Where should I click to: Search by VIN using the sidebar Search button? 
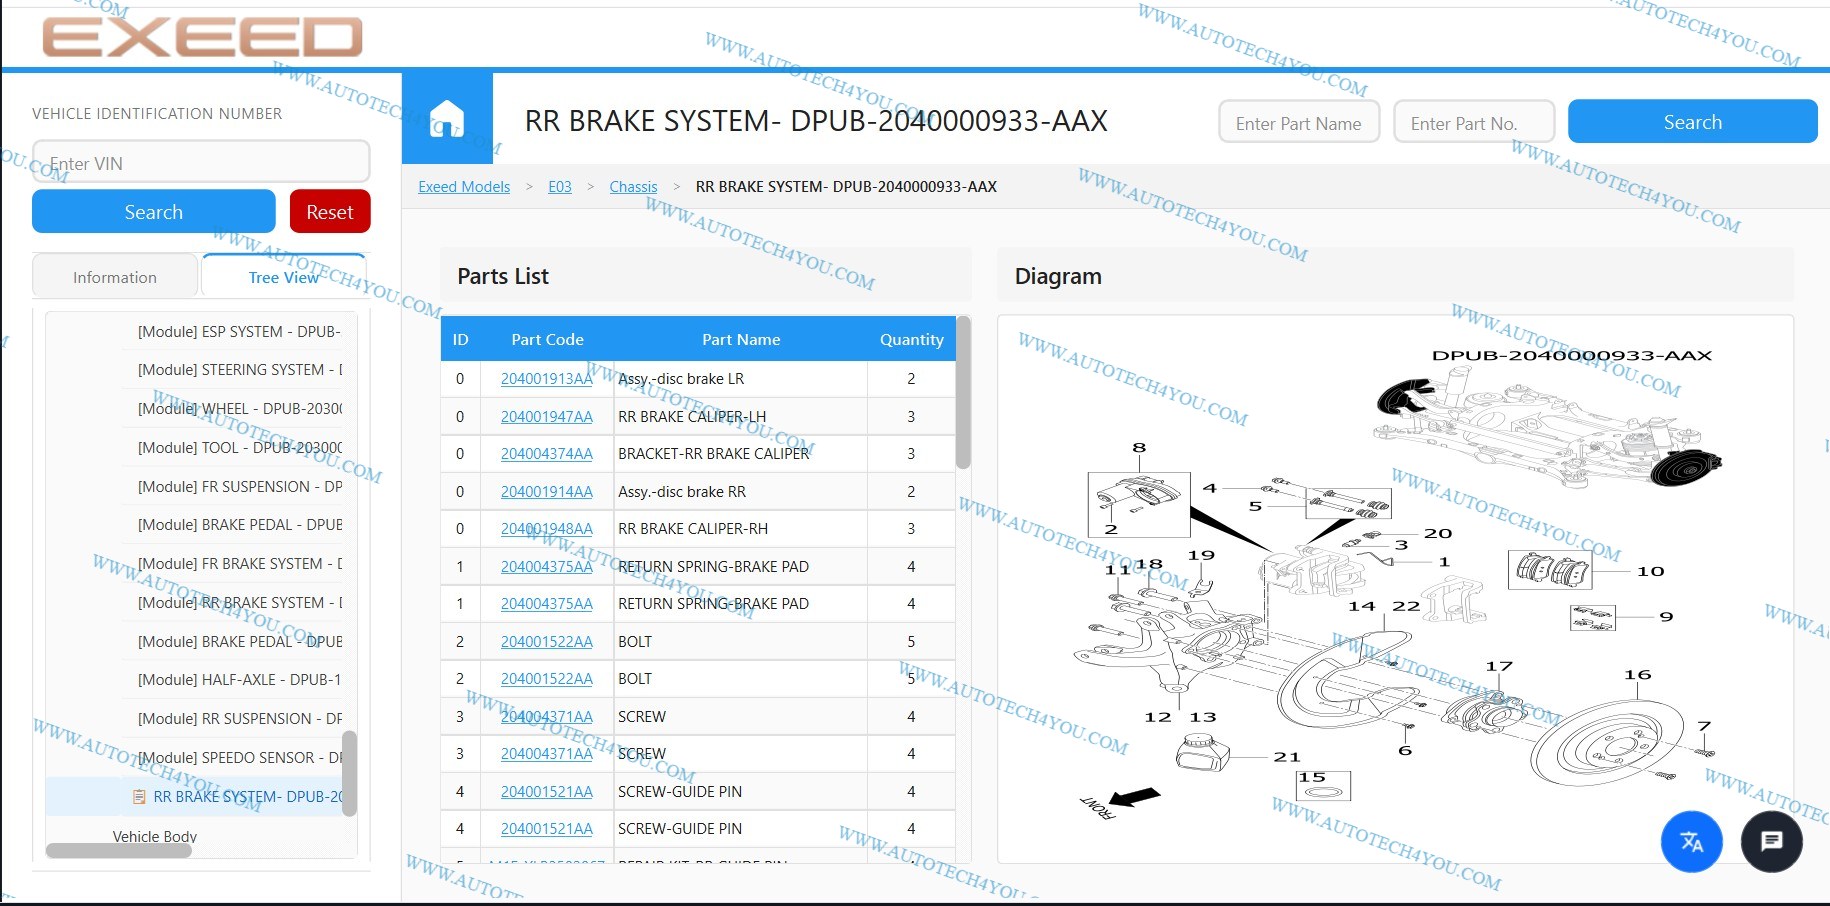[x=154, y=212]
